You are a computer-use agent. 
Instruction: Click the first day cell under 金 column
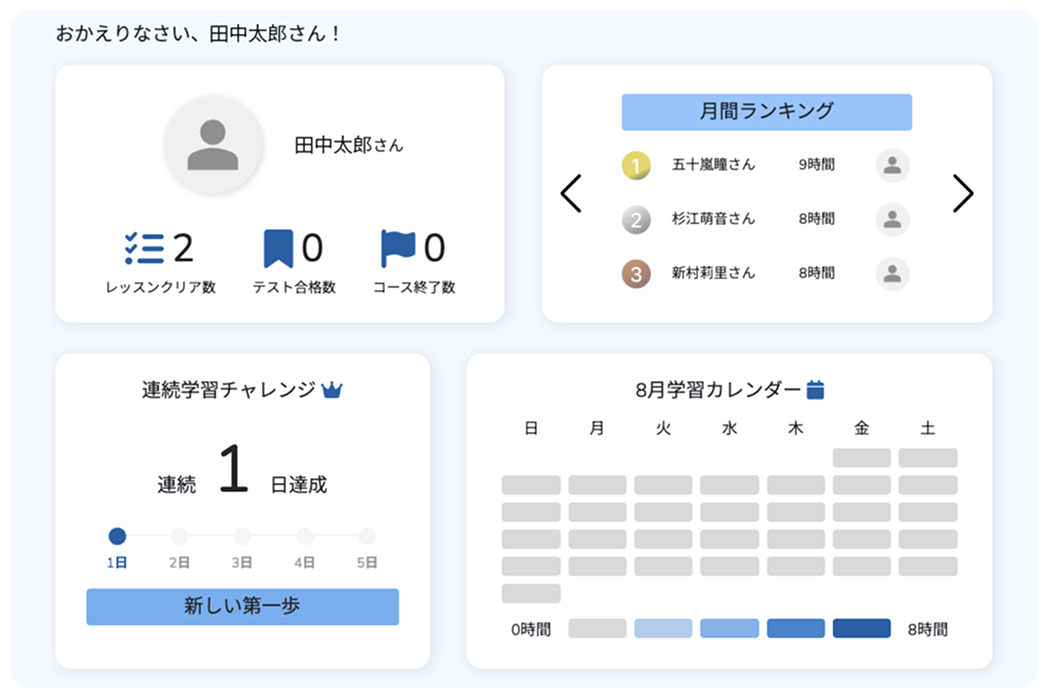click(x=861, y=458)
